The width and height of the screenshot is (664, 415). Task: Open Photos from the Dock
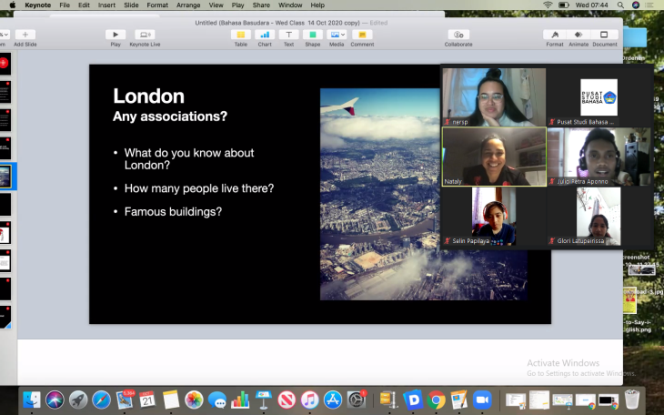point(194,400)
